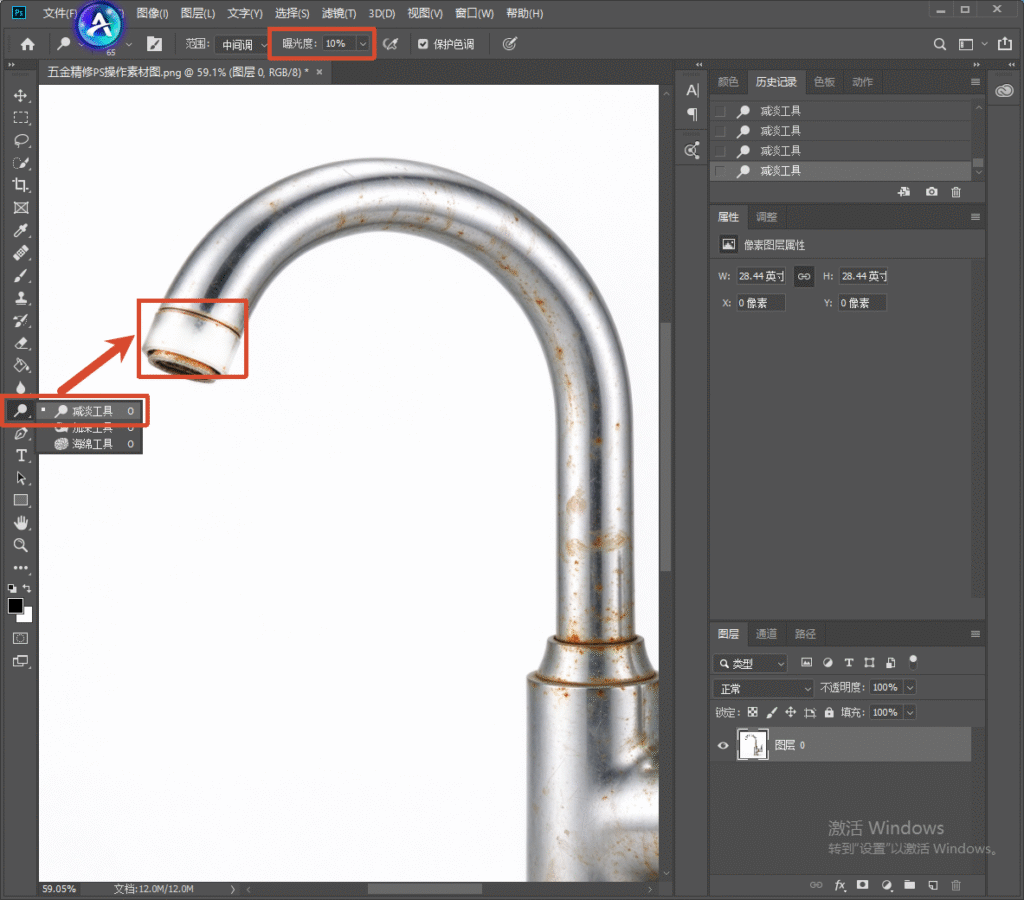Select the Horizontal Type tool

pos(21,455)
